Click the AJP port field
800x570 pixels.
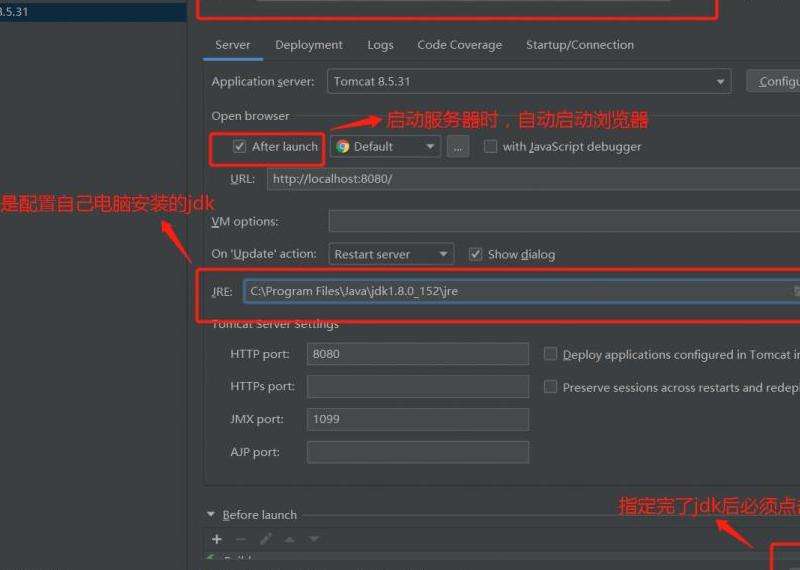[417, 452]
